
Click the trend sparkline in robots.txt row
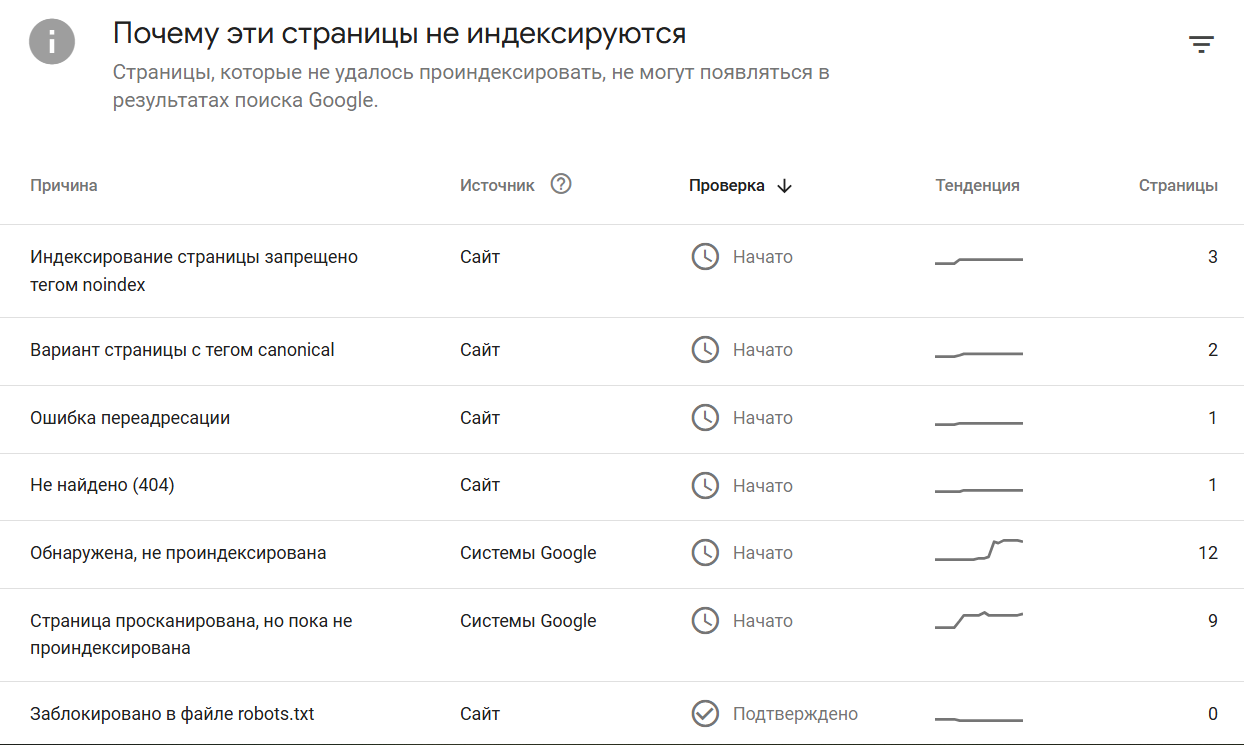click(979, 719)
